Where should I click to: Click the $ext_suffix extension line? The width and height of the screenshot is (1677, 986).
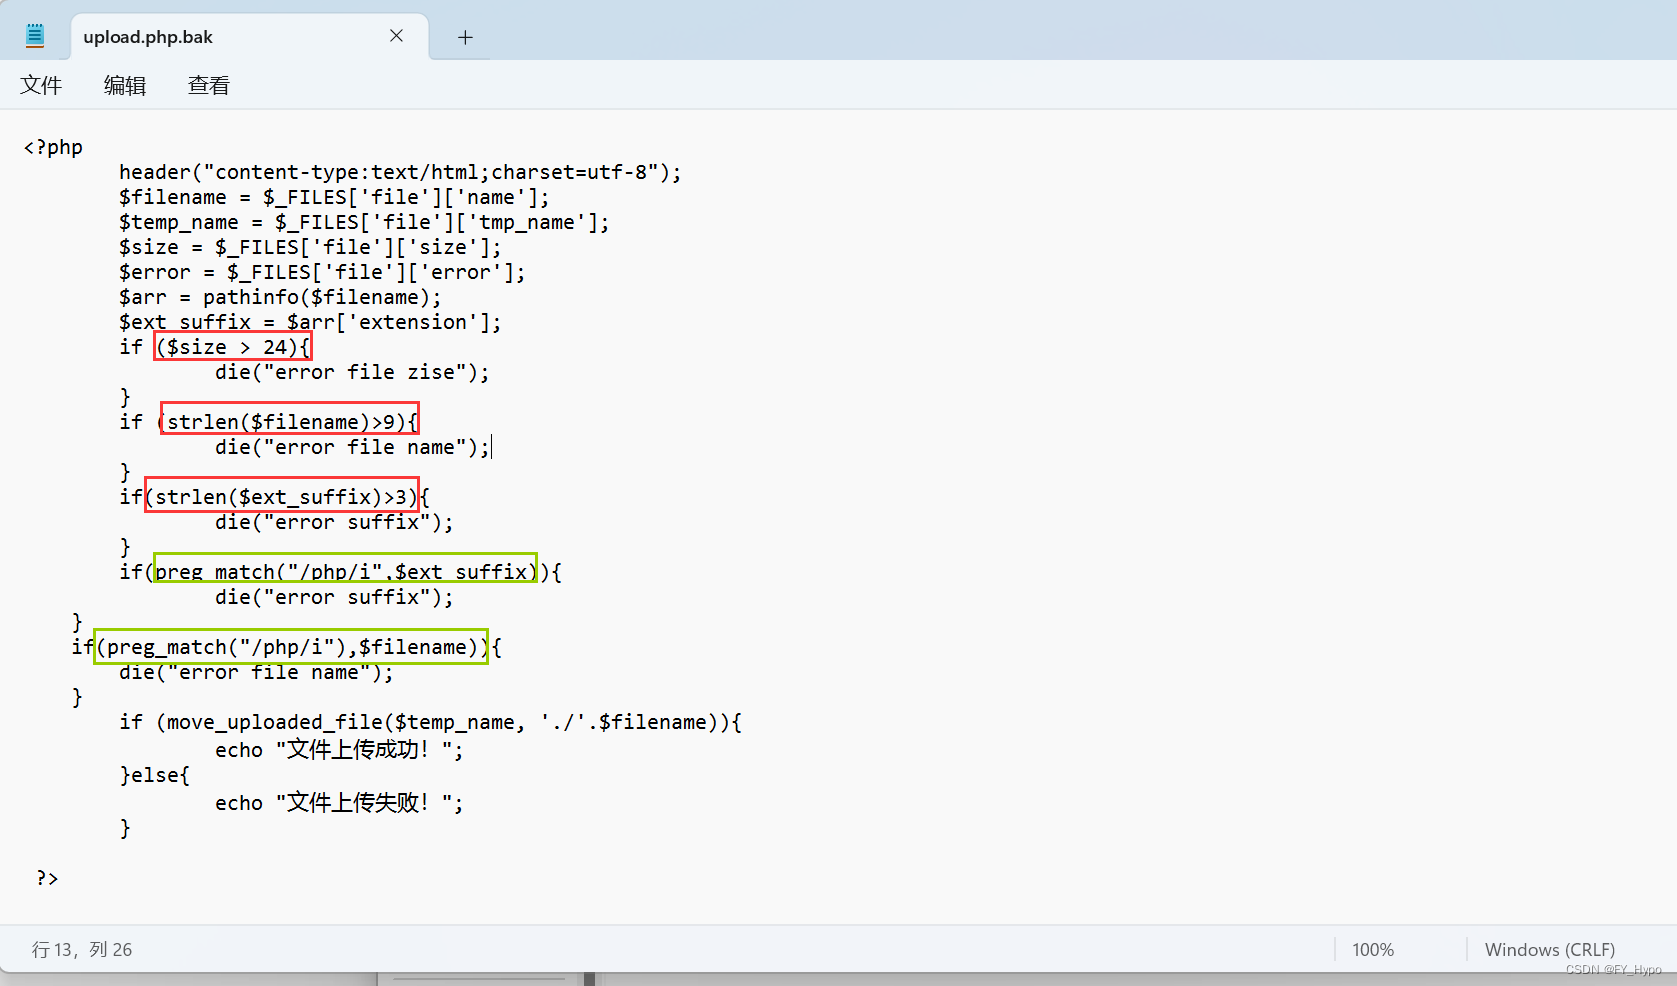coord(310,322)
